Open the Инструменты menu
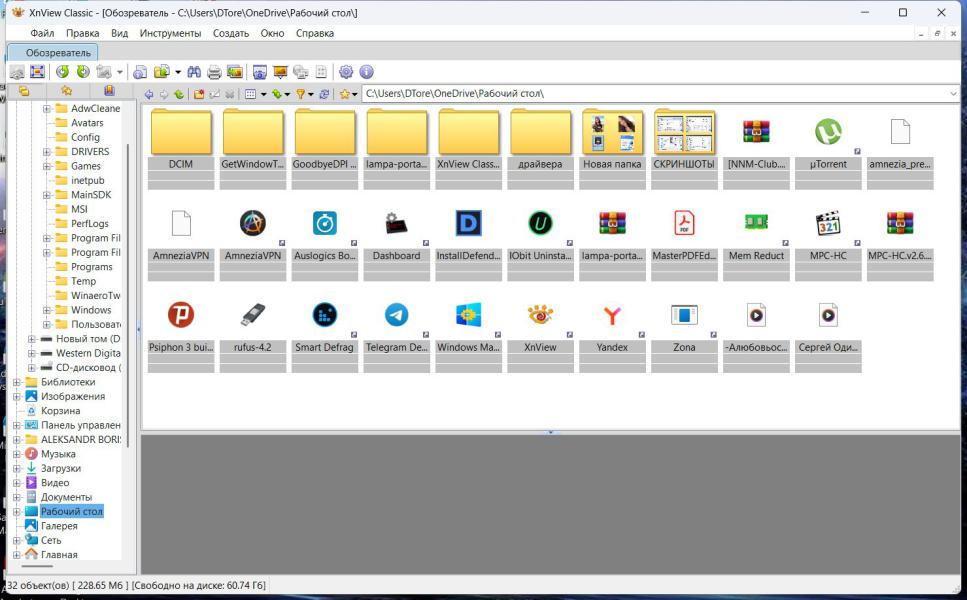This screenshot has width=967, height=600. 170,33
